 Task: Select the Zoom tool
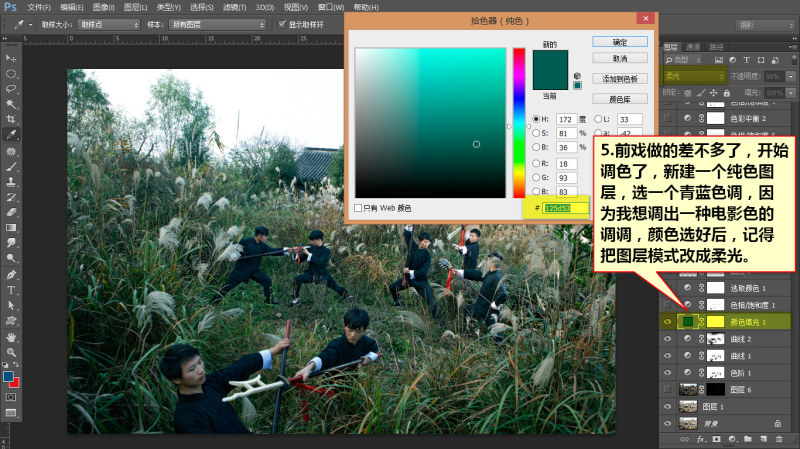[11, 352]
